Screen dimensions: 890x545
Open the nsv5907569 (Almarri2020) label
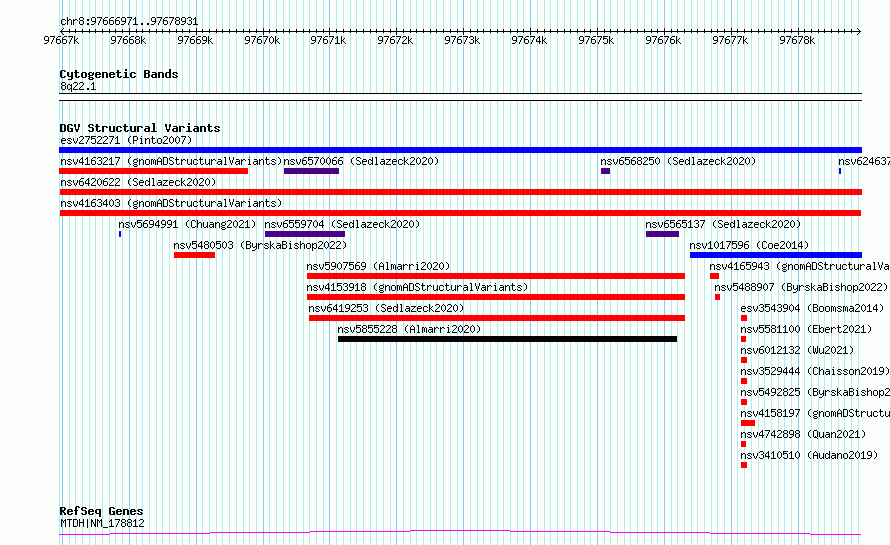(x=379, y=266)
